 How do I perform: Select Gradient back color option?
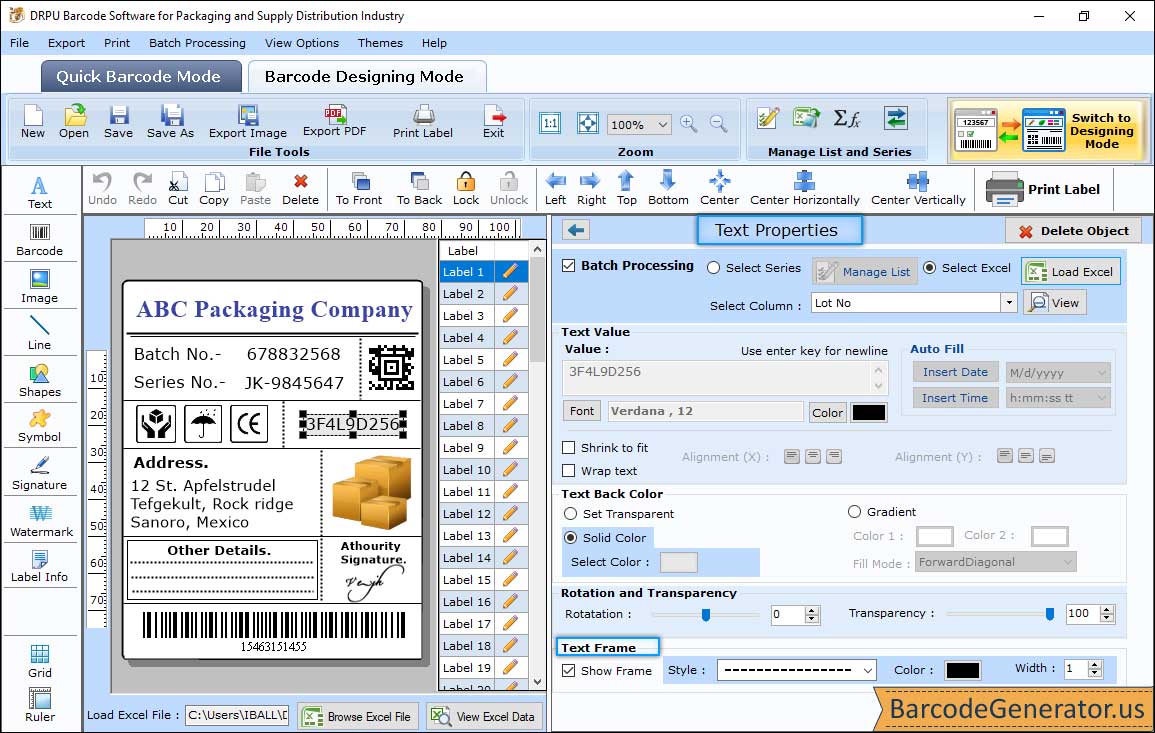point(854,511)
